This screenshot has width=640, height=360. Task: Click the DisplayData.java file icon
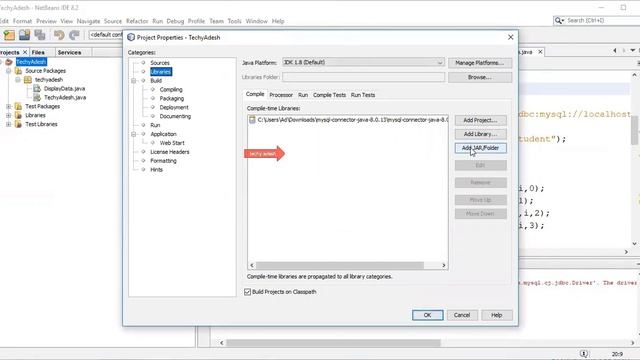point(37,89)
